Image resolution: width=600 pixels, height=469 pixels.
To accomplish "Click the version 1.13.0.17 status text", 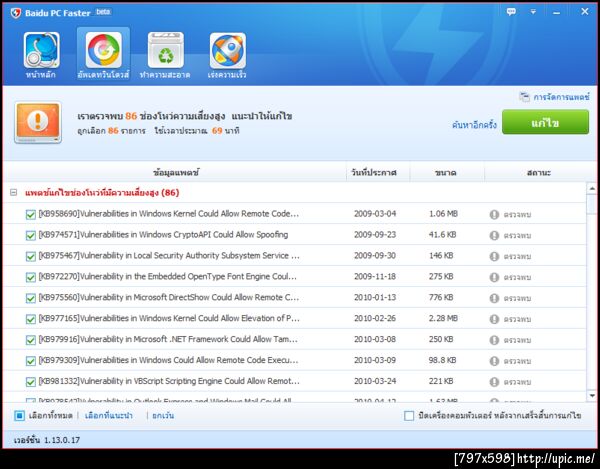I will 47,440.
